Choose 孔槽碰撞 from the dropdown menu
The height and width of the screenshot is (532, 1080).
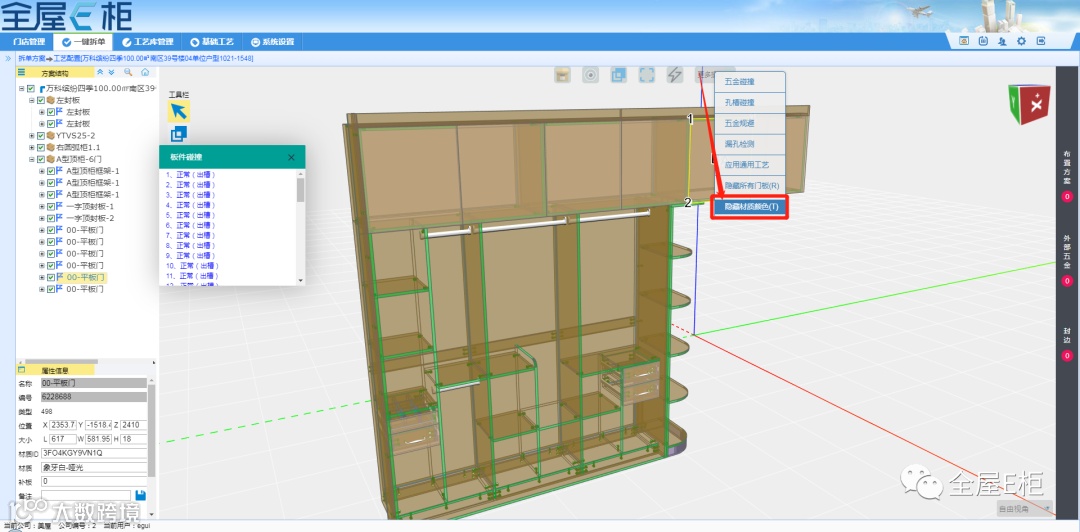click(749, 103)
